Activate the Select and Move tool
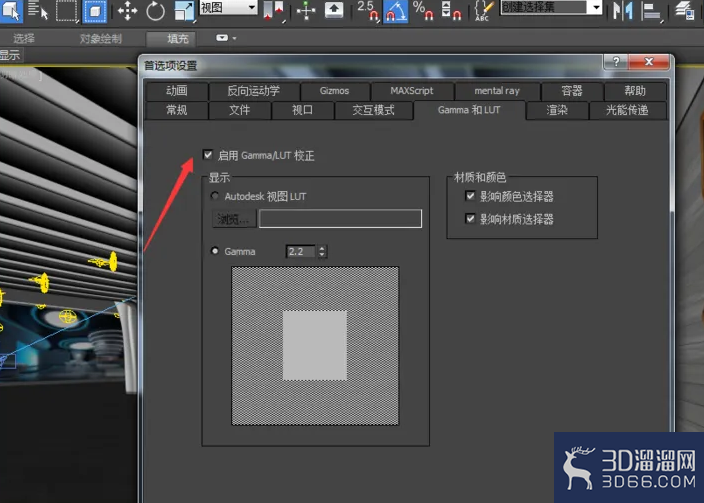 127,10
